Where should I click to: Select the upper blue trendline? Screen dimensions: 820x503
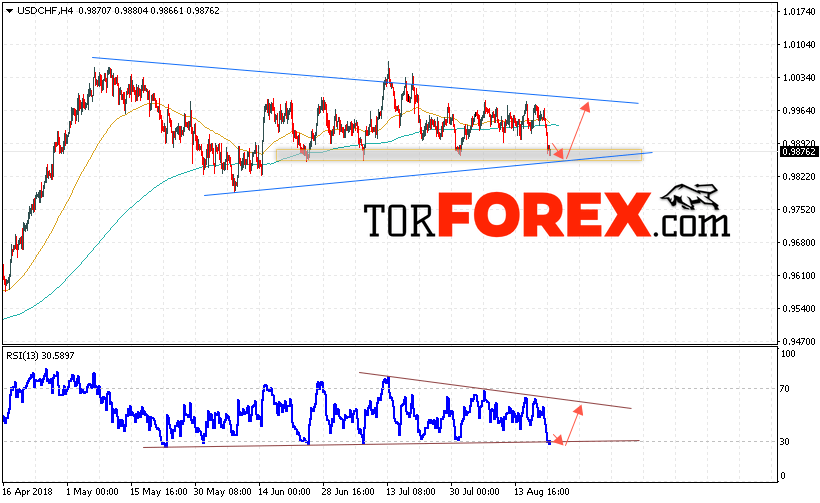pos(365,80)
